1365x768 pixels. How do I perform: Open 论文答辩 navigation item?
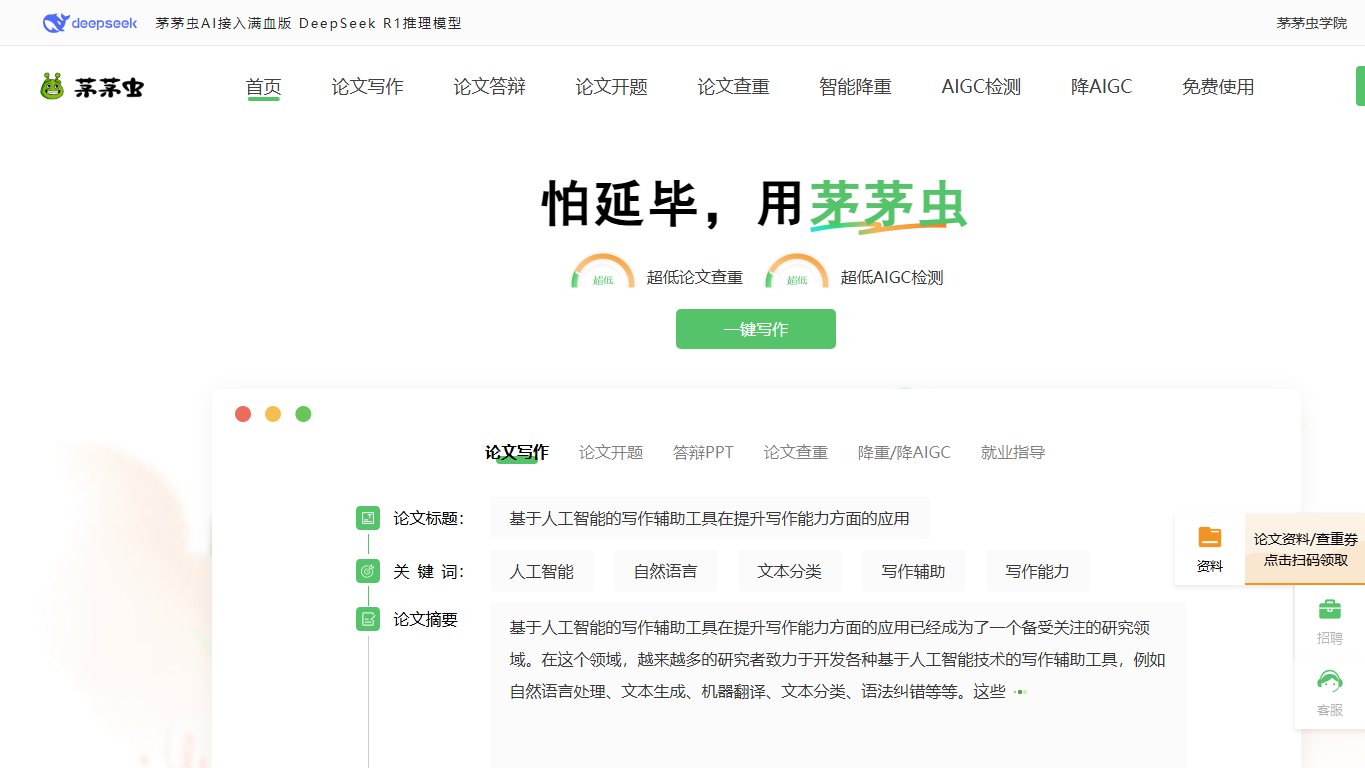pyautogui.click(x=490, y=87)
